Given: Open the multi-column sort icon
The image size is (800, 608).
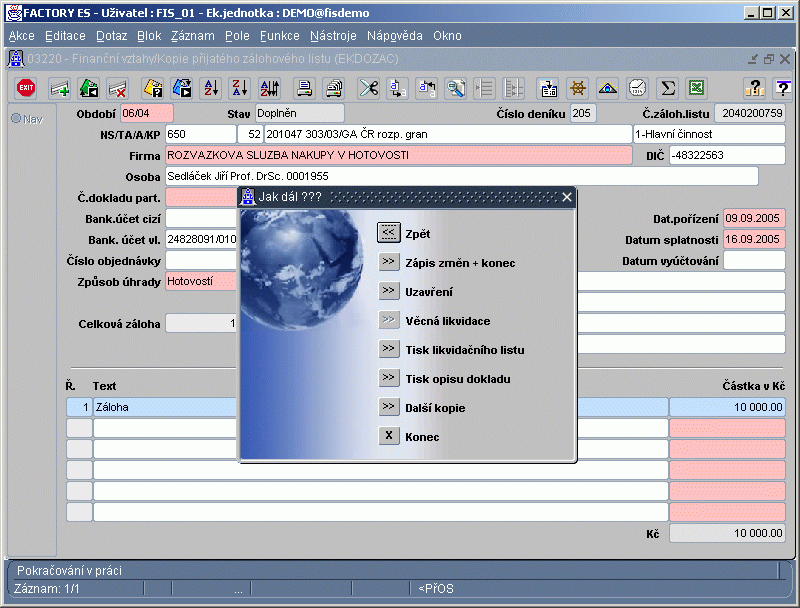Looking at the screenshot, I should (x=269, y=88).
